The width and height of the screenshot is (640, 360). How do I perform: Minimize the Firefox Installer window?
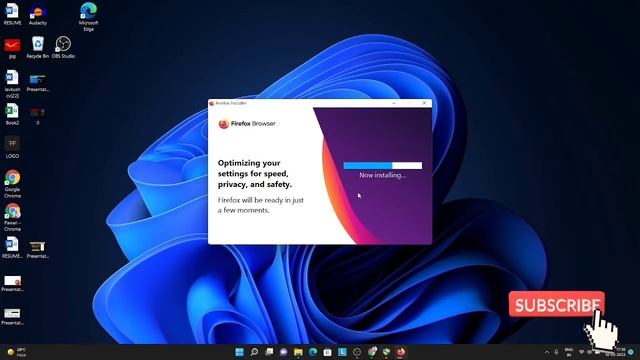pos(394,103)
